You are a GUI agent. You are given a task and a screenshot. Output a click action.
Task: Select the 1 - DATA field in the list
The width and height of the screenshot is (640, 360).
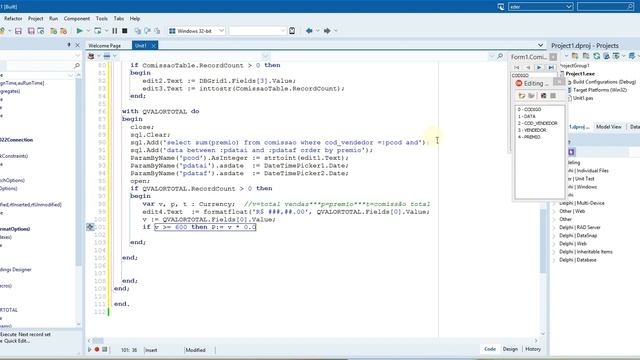[x=527, y=116]
